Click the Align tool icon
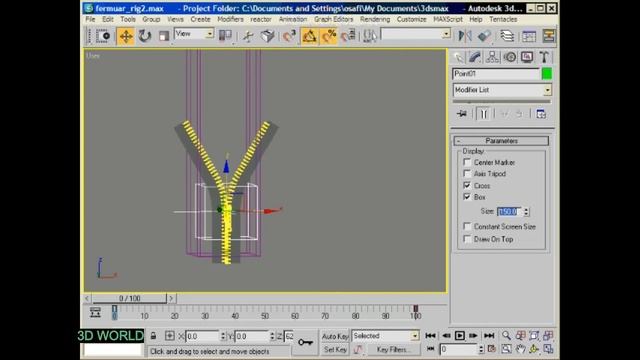This screenshot has height=360, width=640. (484, 36)
